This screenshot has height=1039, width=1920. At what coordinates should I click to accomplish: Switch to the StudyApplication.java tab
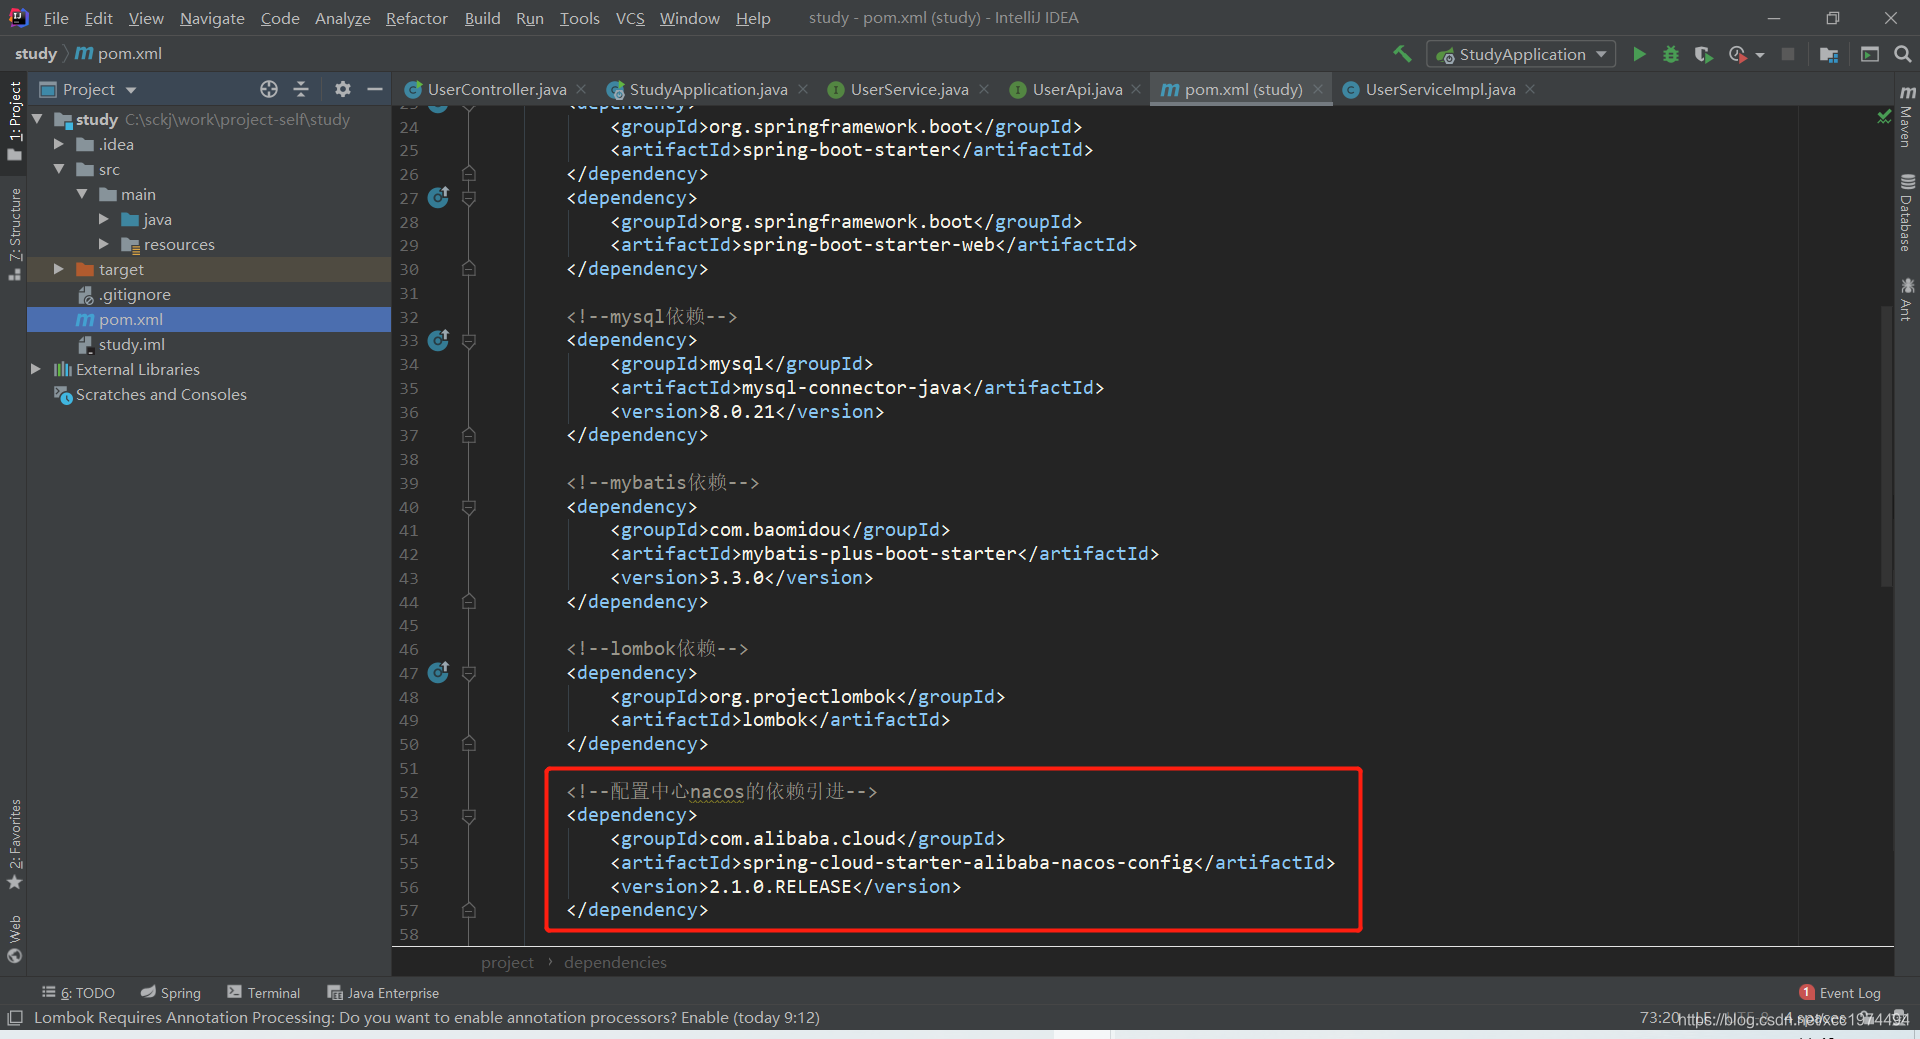click(708, 89)
